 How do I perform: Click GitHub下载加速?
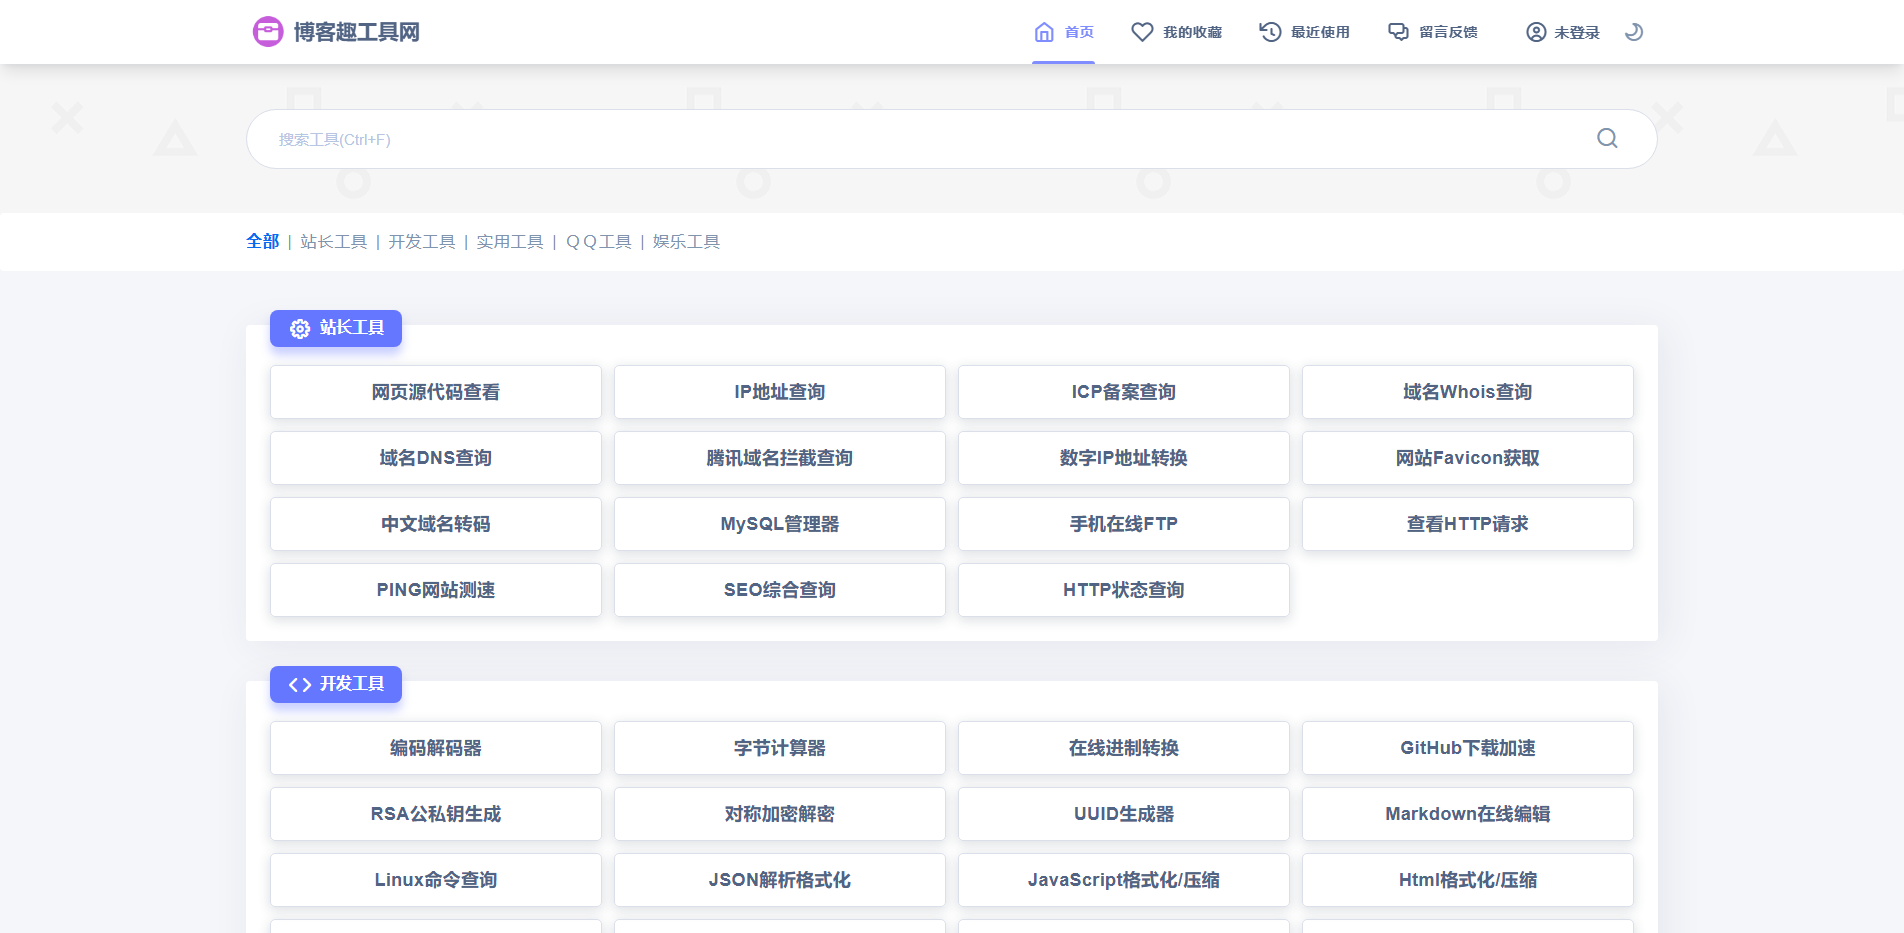pos(1467,747)
